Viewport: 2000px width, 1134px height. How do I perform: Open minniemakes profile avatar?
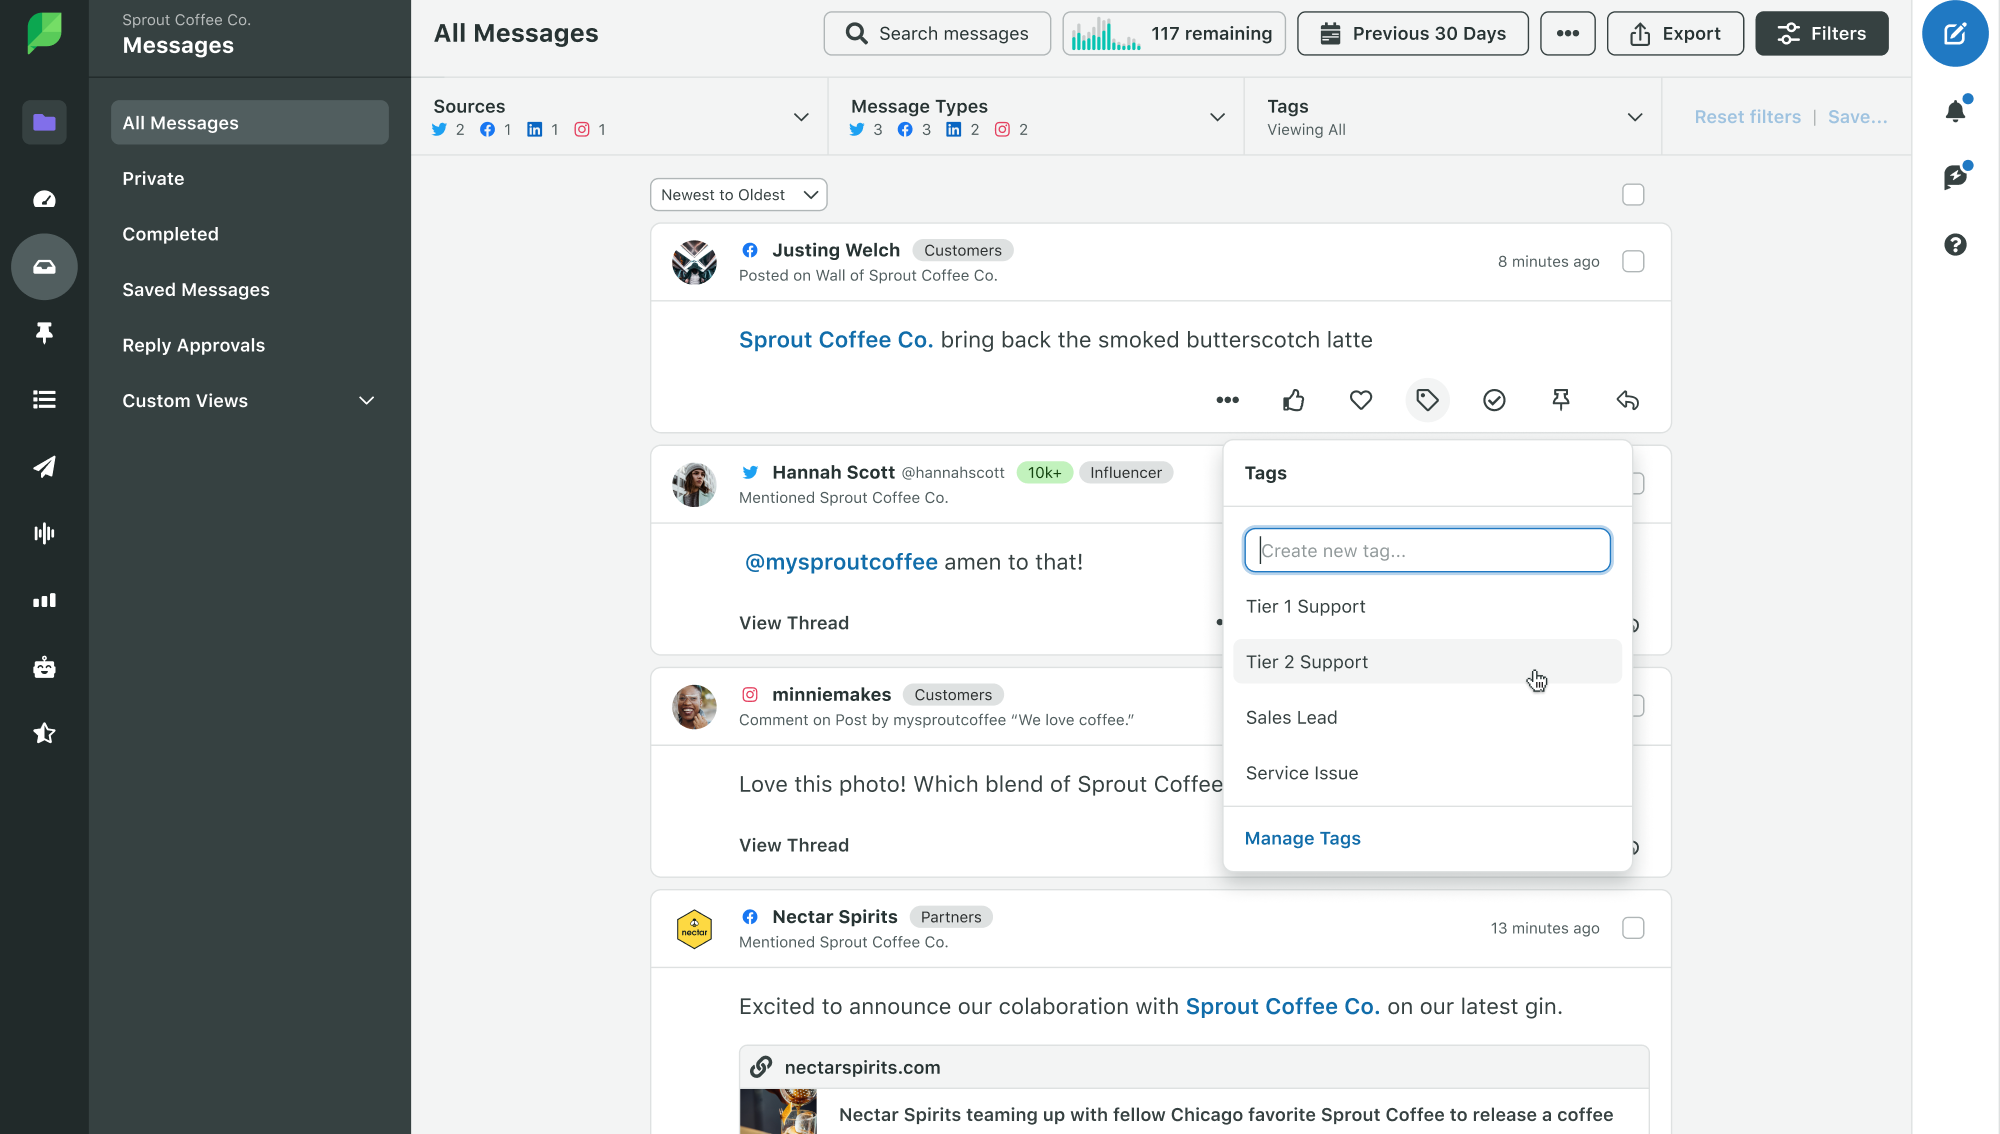click(694, 706)
